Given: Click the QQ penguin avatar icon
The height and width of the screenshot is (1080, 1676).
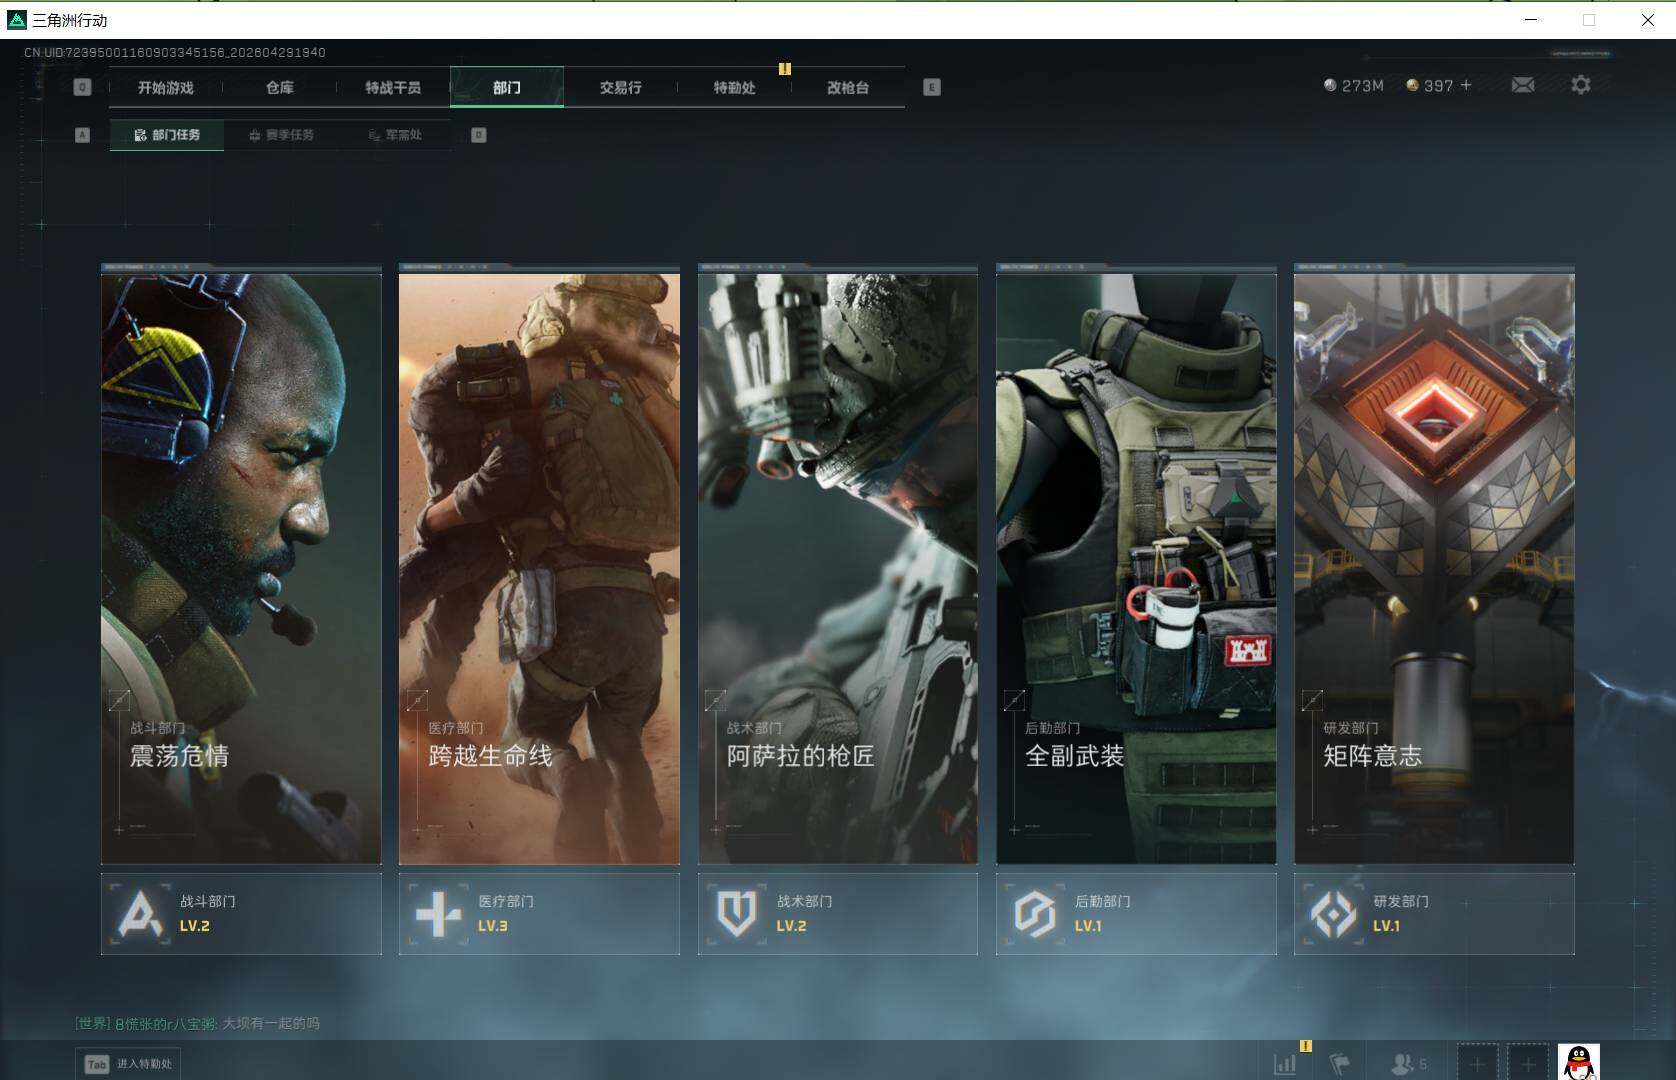Looking at the screenshot, I should click(1579, 1062).
